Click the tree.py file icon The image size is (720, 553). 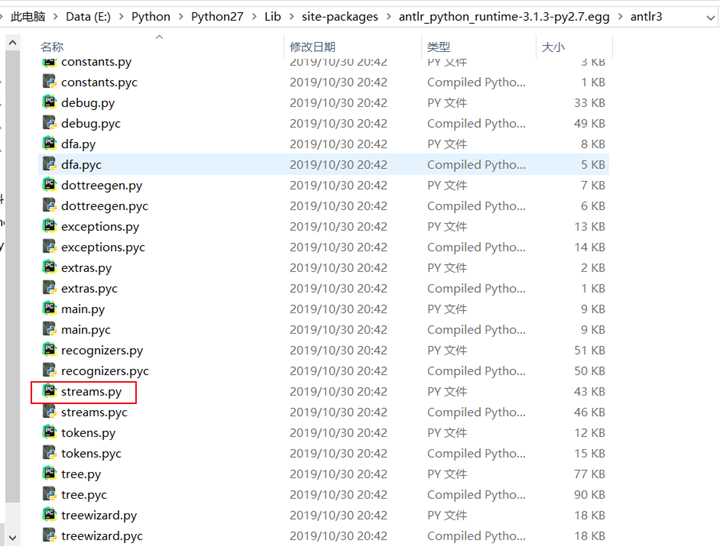click(49, 473)
